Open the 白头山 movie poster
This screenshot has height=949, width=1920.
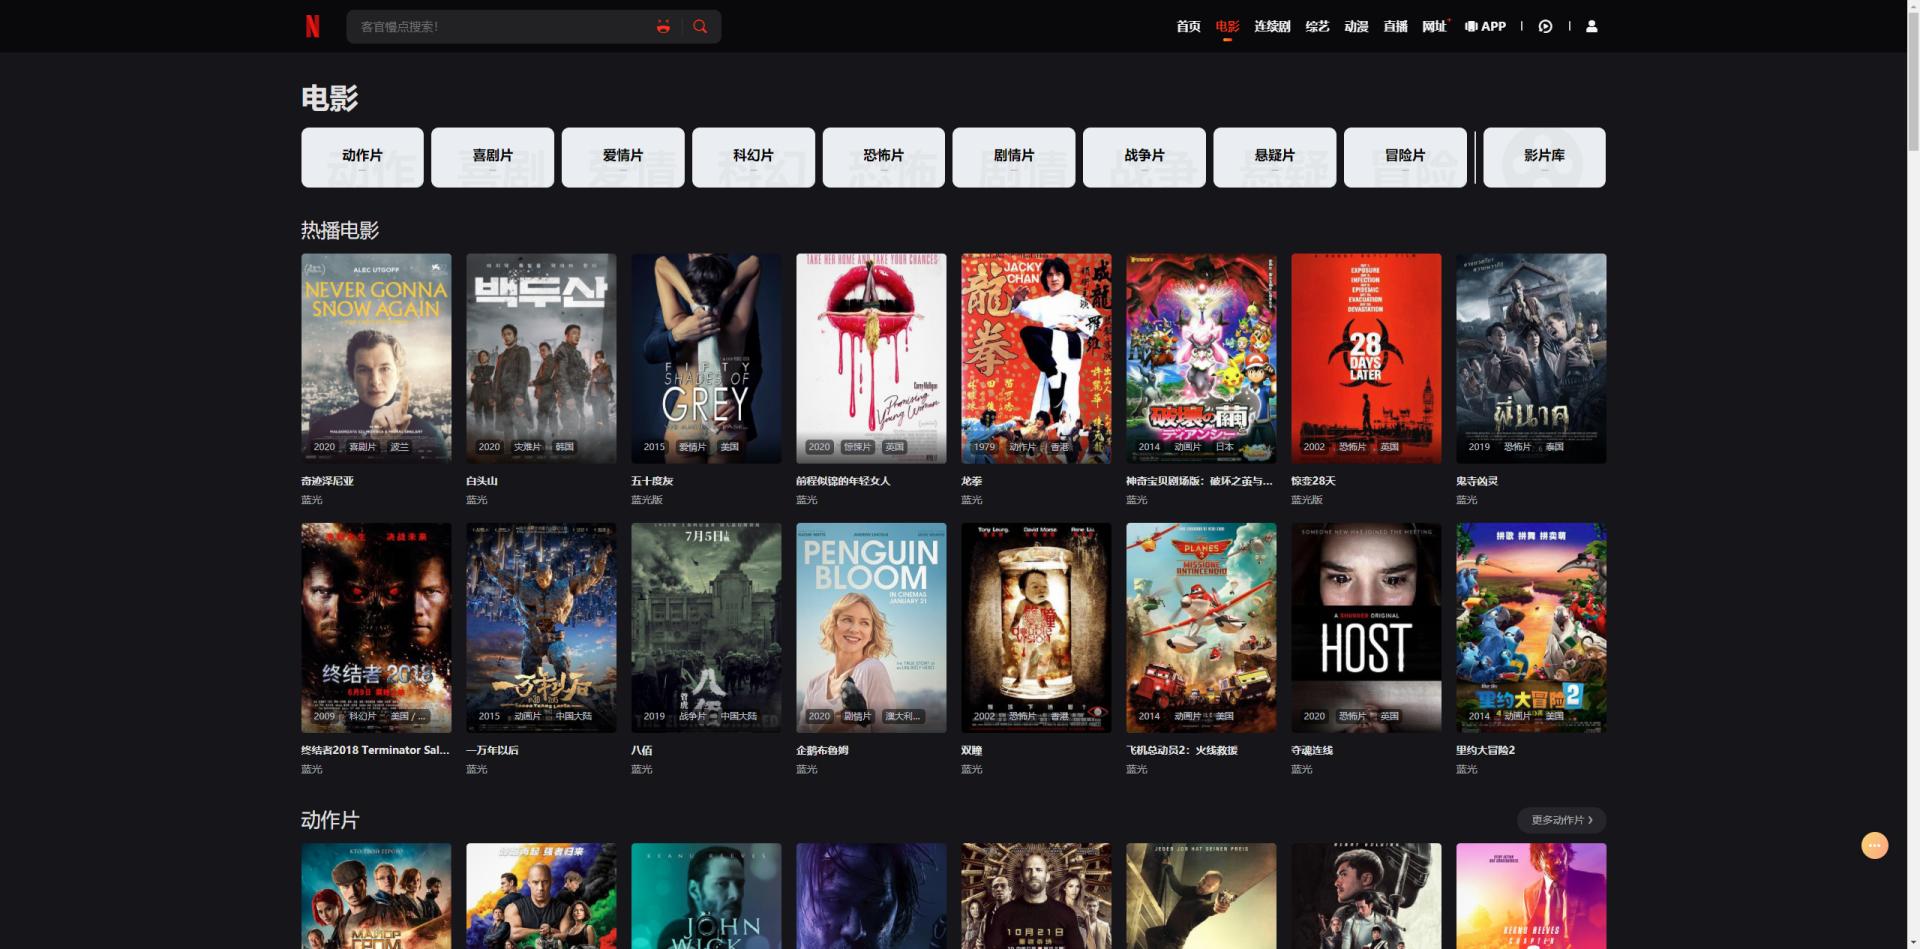coord(541,358)
